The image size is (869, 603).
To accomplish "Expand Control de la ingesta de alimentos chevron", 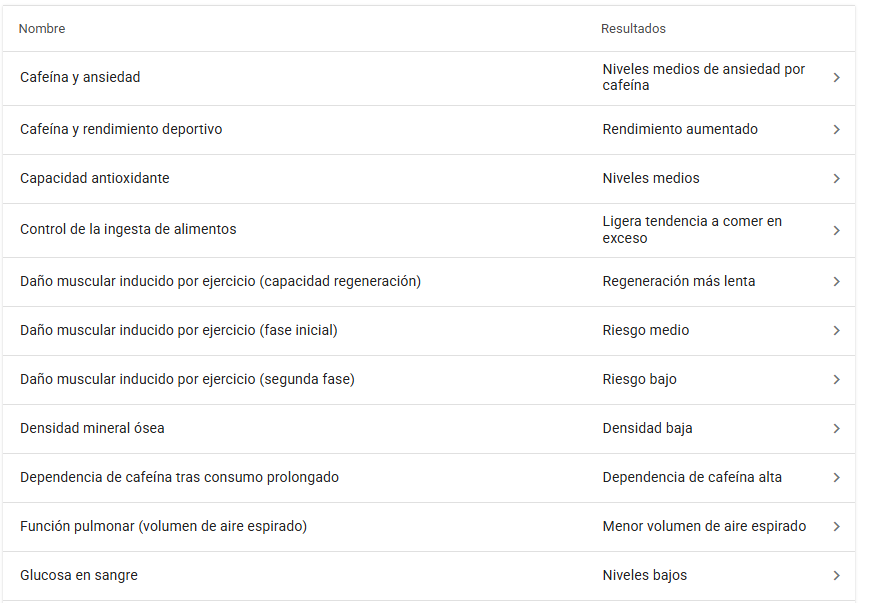I will coord(836,230).
